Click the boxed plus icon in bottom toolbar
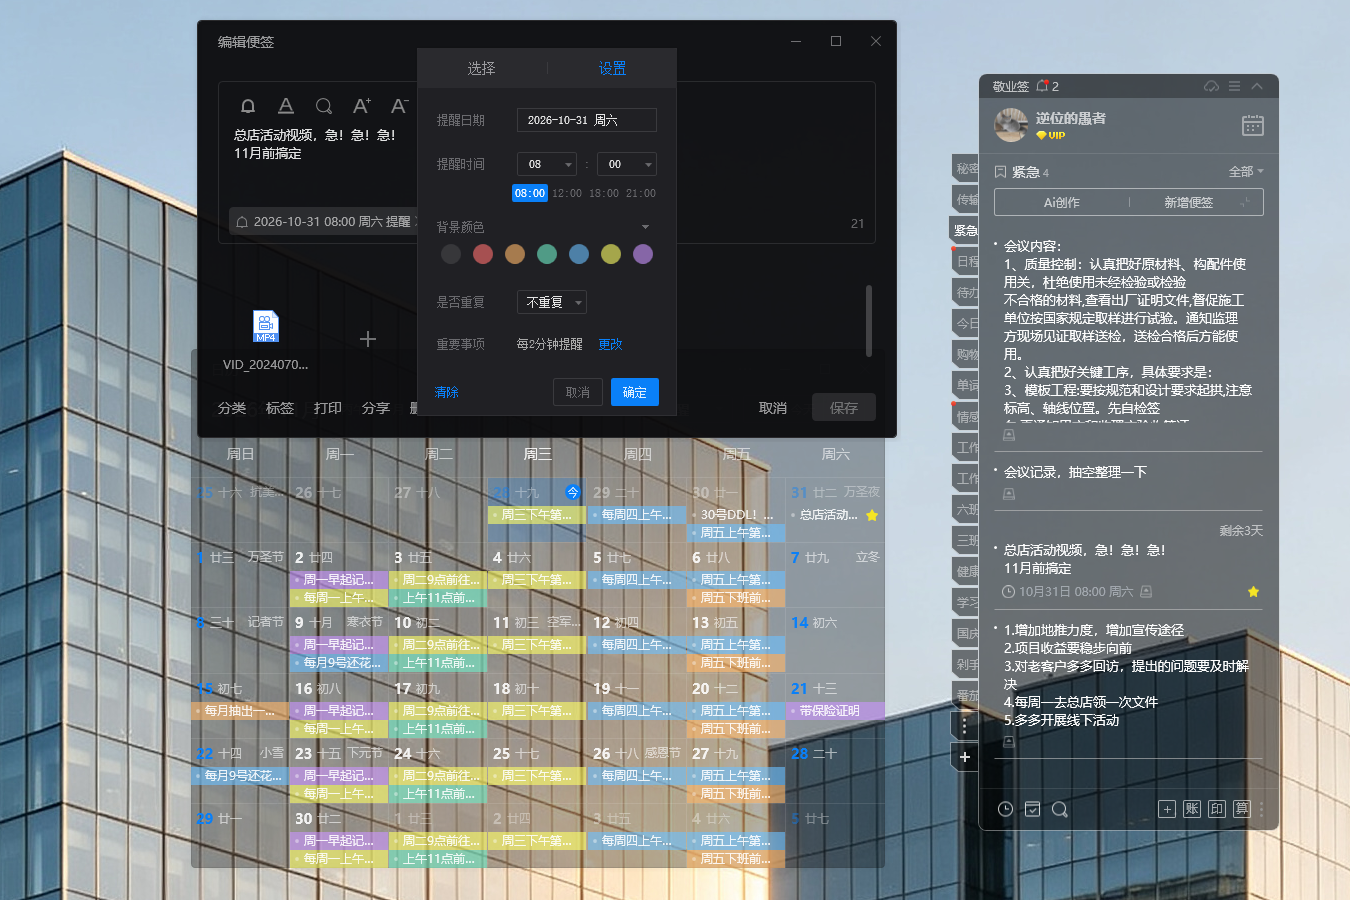The image size is (1350, 900). tap(1167, 809)
